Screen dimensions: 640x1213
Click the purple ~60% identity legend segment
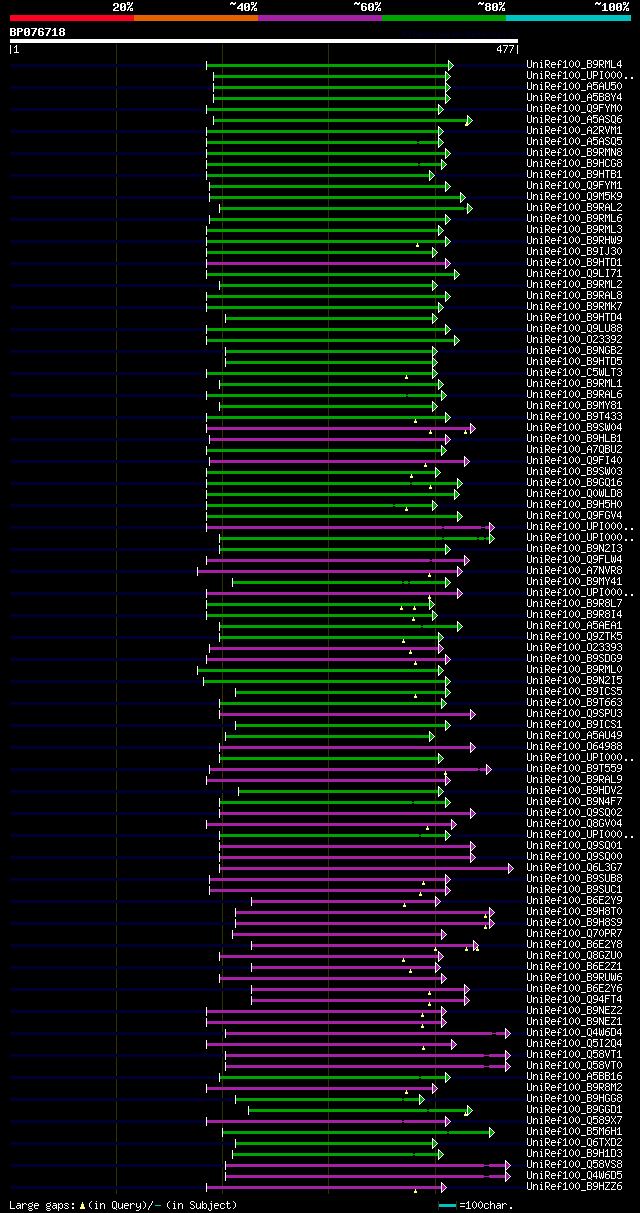(x=319, y=18)
